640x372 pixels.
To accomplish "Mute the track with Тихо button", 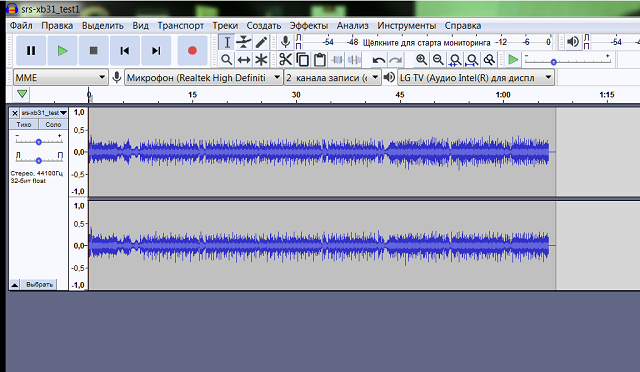I will pyautogui.click(x=24, y=124).
